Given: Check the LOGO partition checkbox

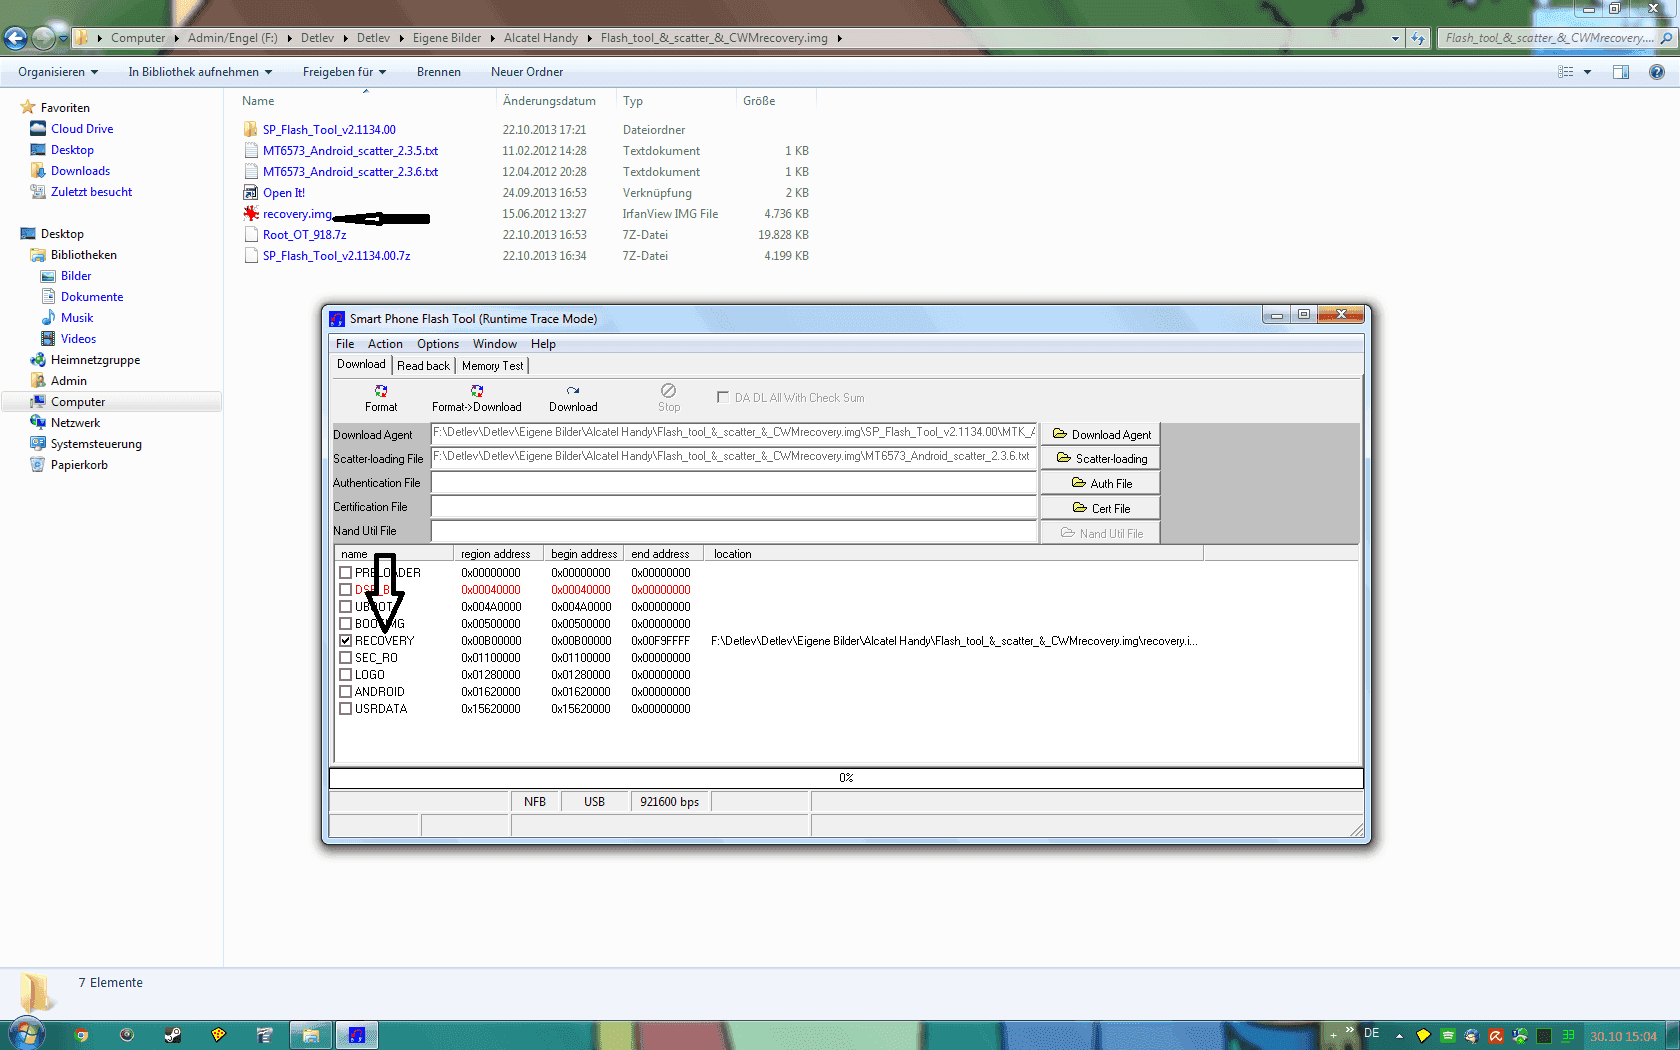Looking at the screenshot, I should point(345,674).
